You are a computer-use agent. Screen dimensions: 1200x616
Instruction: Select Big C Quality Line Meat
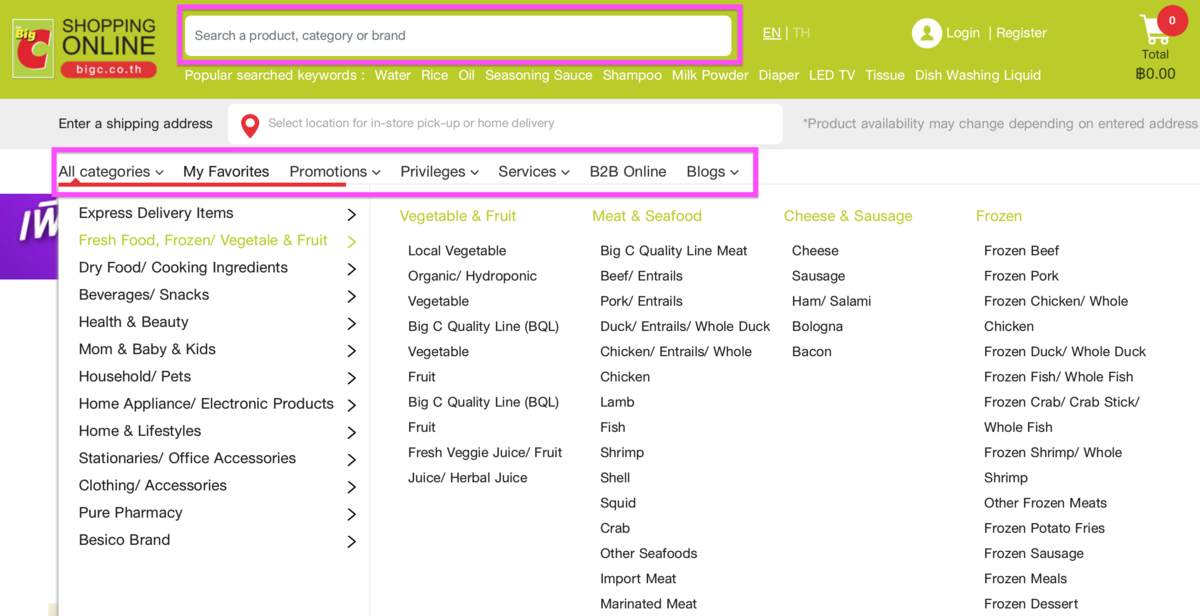coord(674,251)
